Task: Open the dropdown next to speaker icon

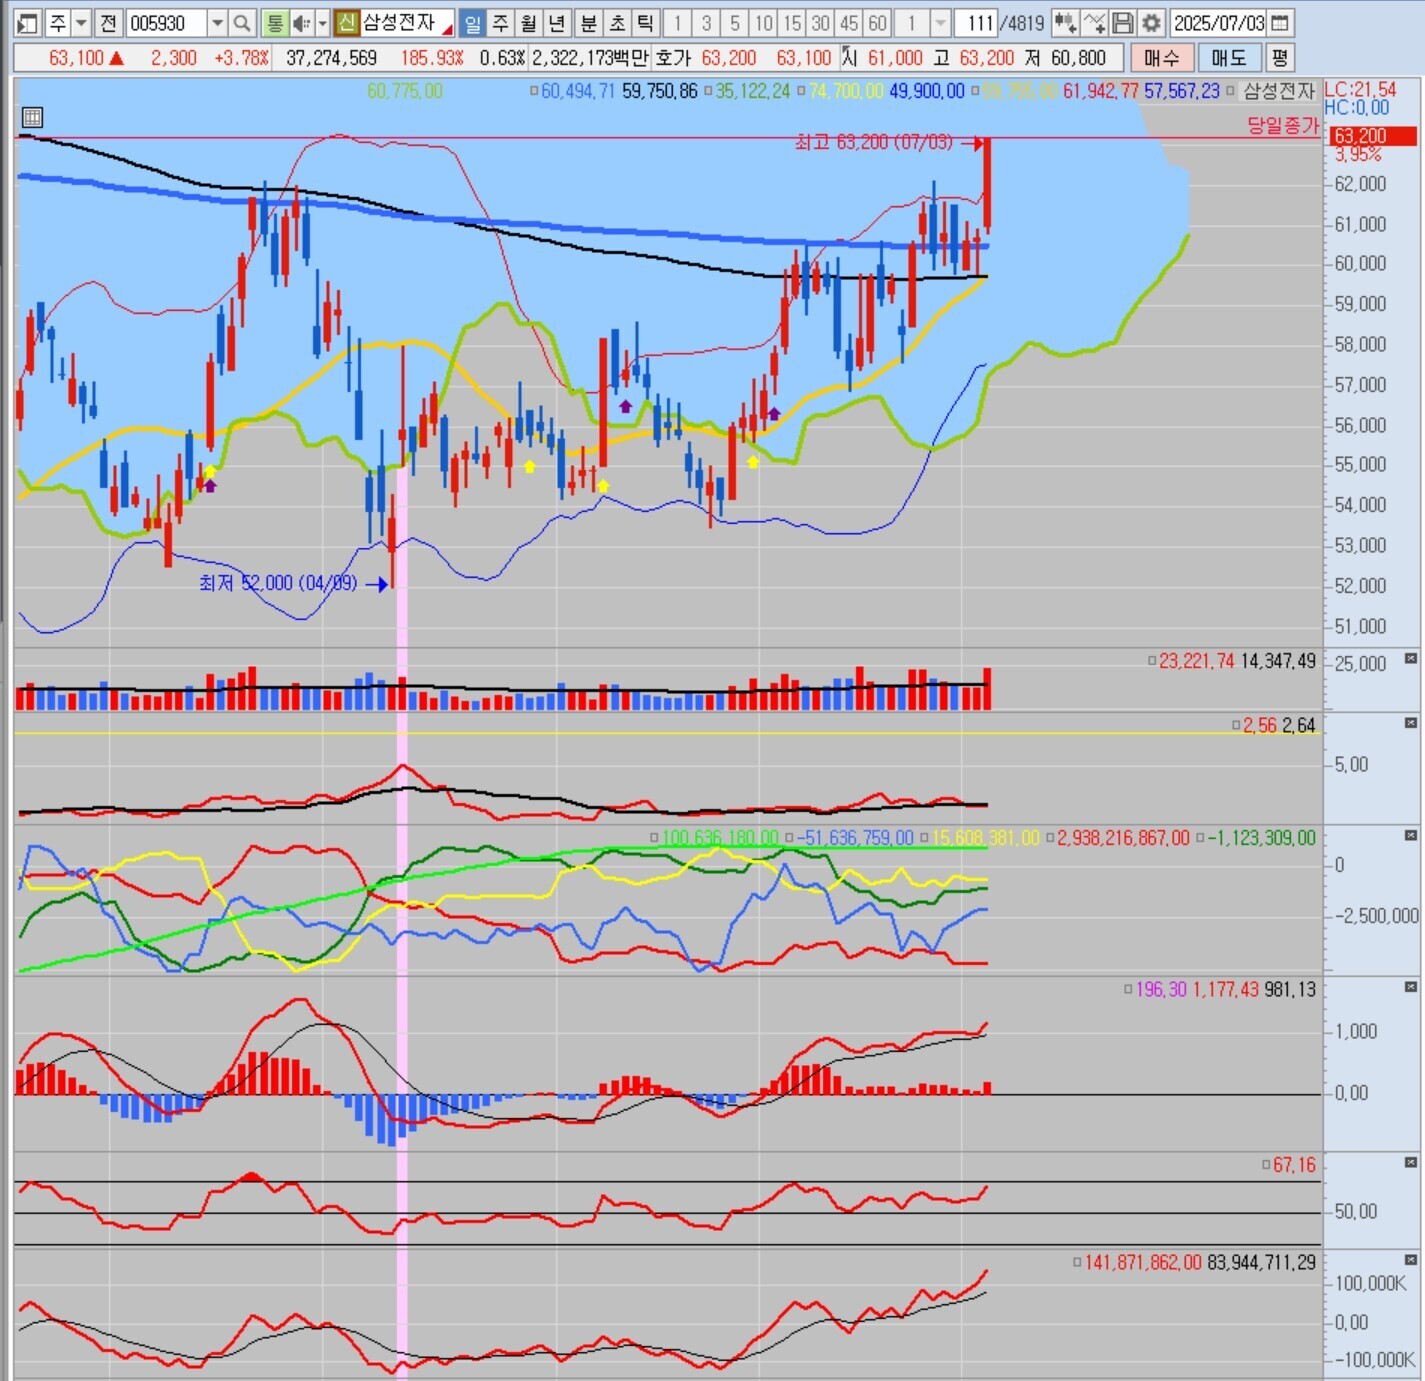Action: (x=322, y=23)
